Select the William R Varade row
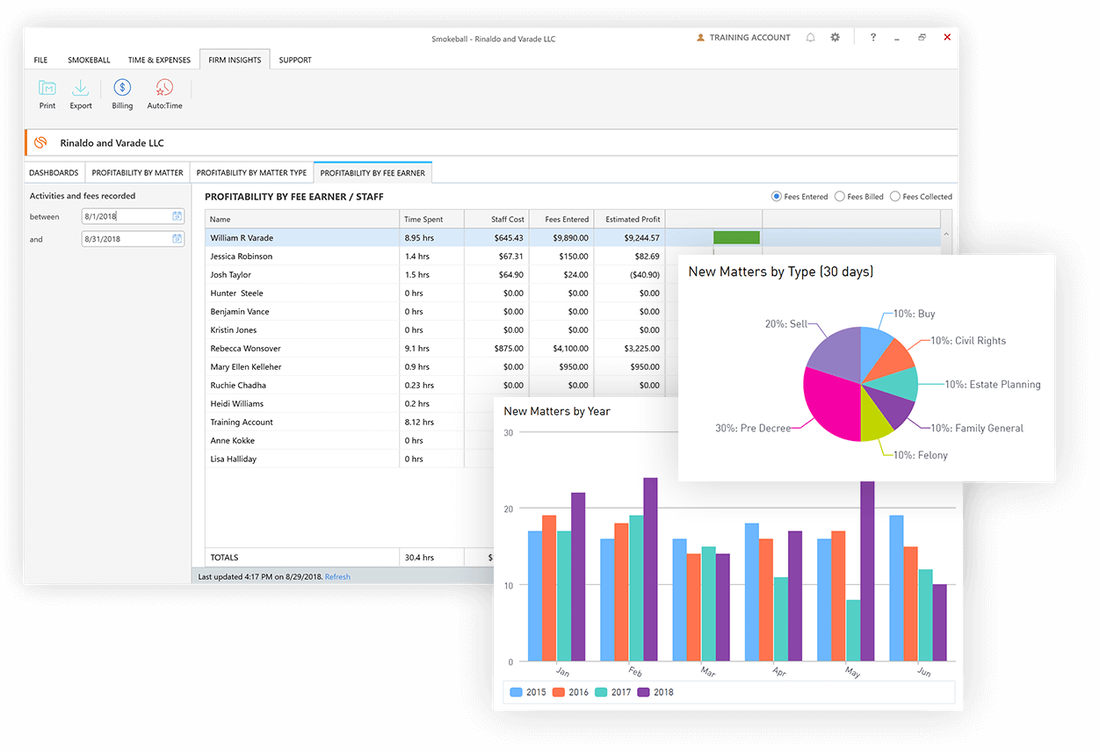This screenshot has width=1100, height=752. (300, 237)
